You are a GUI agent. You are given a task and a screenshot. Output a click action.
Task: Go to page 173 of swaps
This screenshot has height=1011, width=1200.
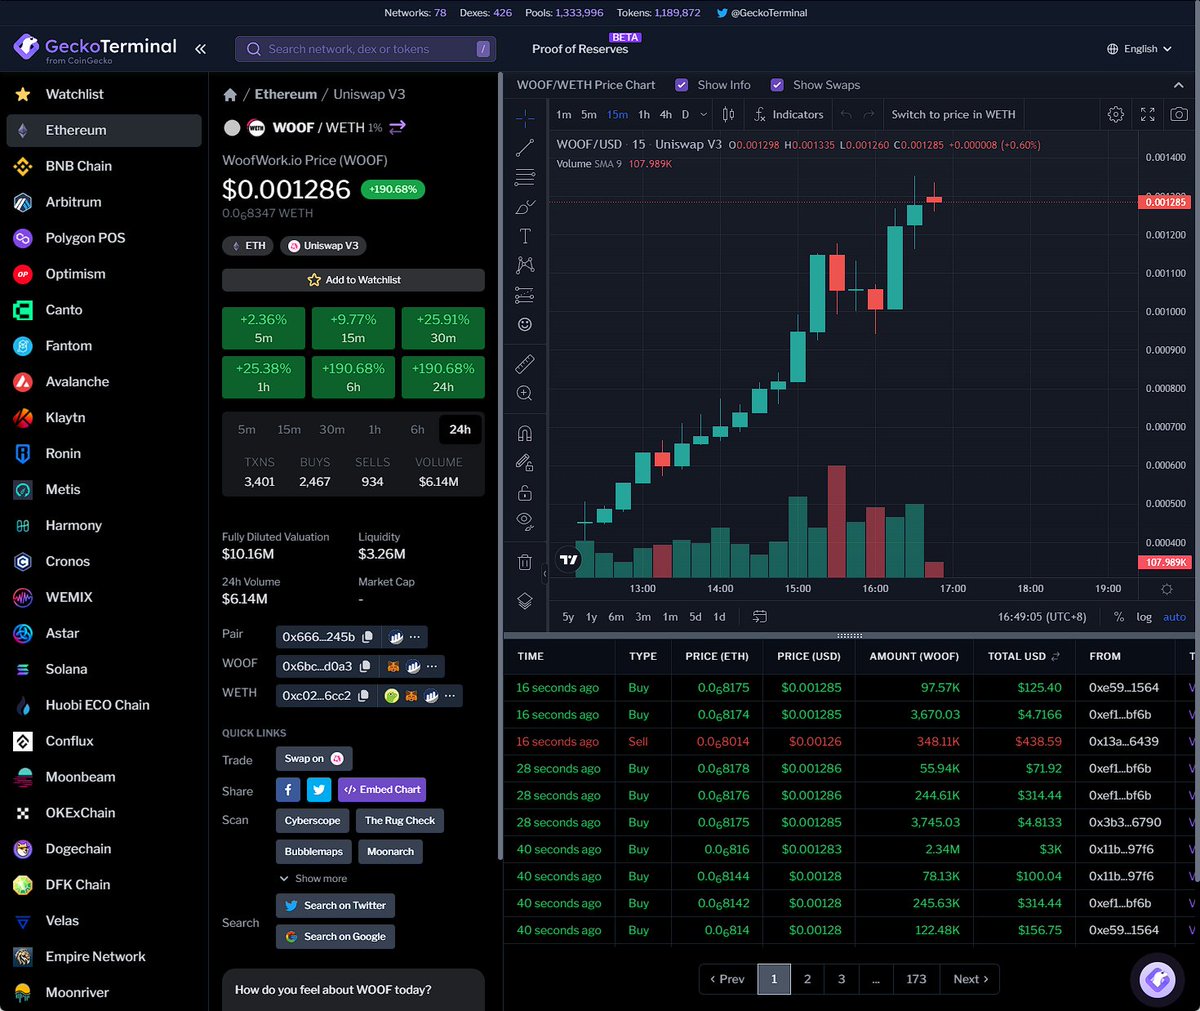916,979
